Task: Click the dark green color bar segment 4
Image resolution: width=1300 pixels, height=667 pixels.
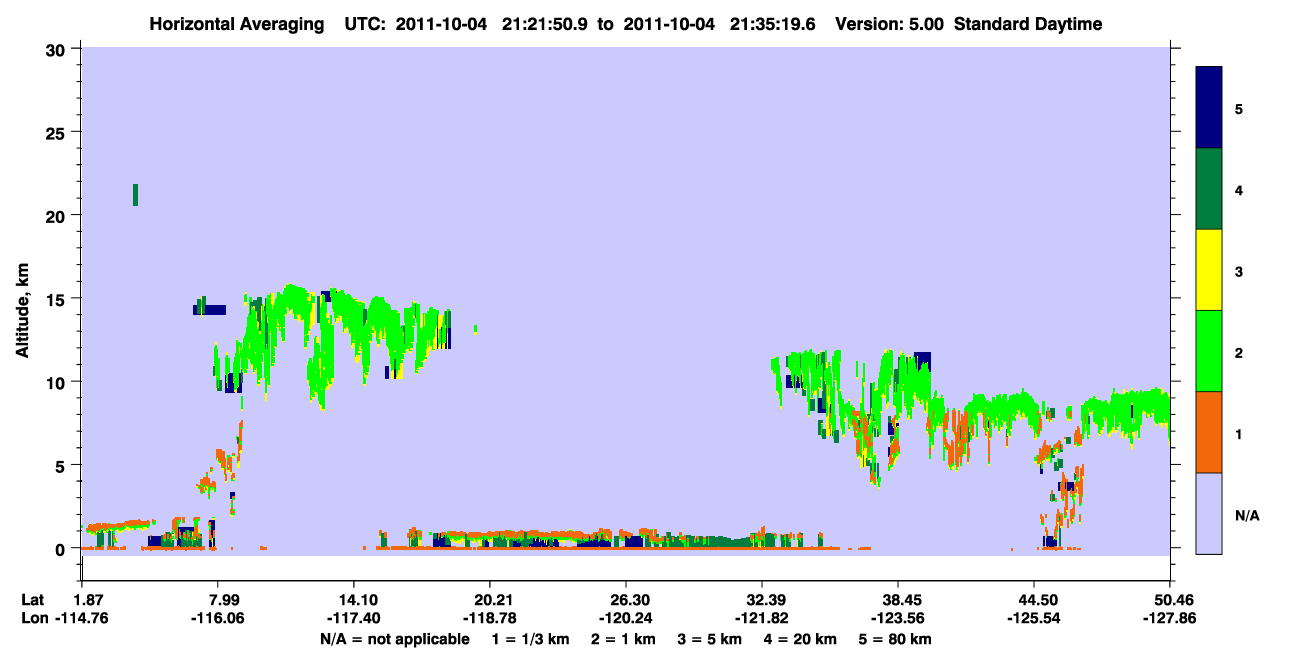Action: (1209, 189)
